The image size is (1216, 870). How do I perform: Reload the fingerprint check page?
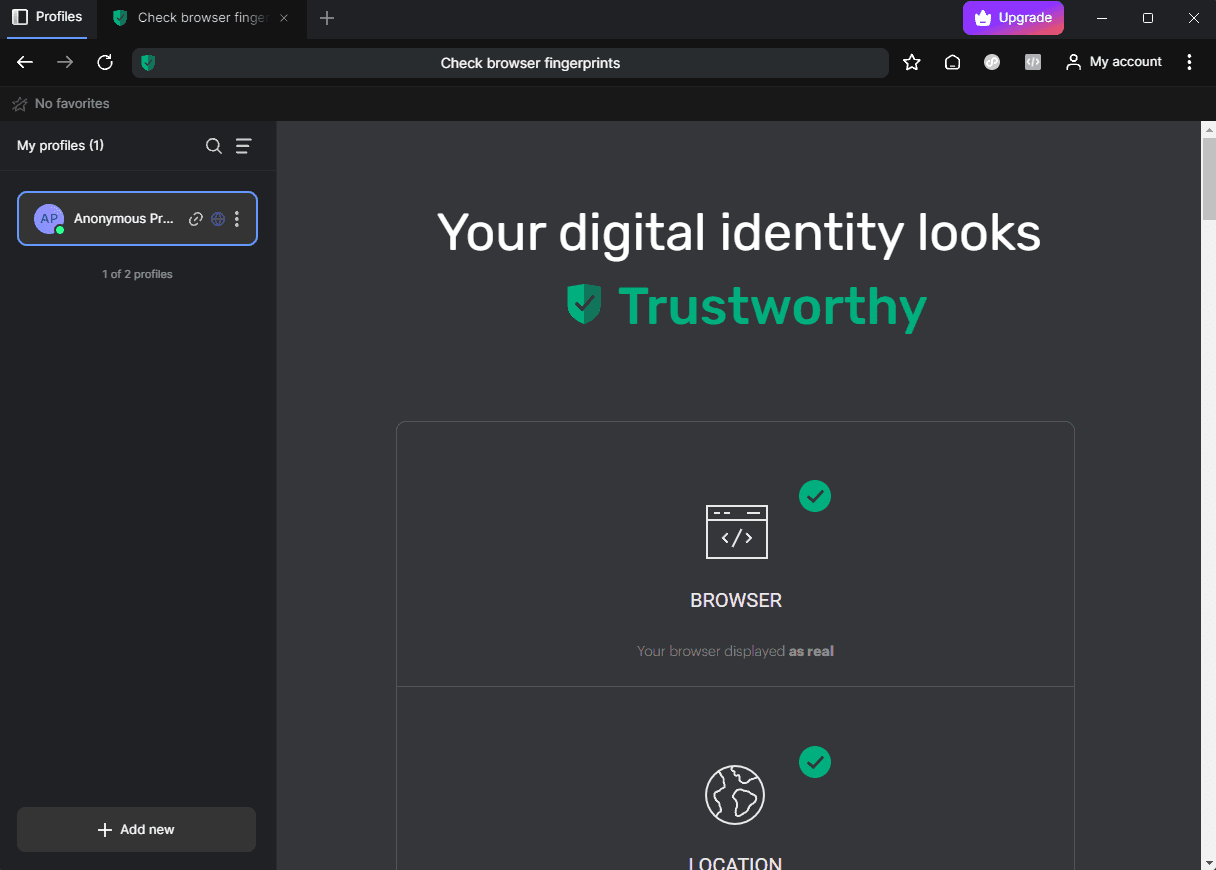(x=104, y=62)
